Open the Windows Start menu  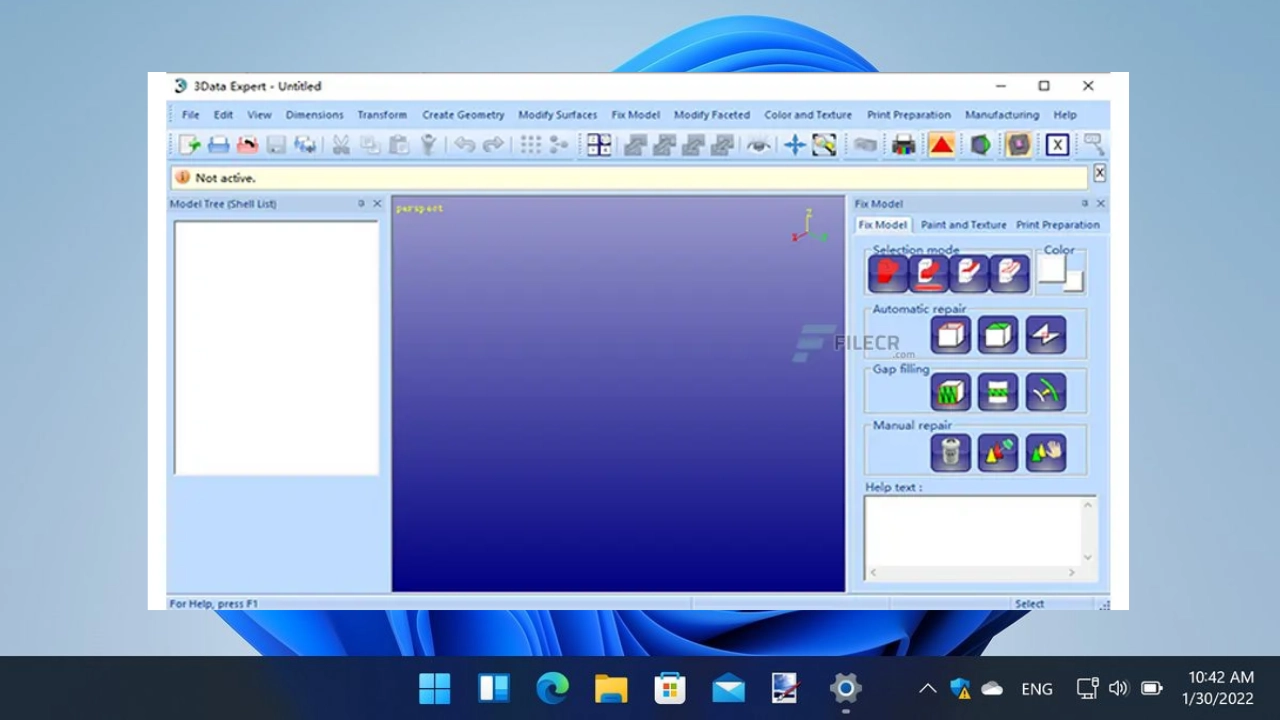[x=435, y=688]
